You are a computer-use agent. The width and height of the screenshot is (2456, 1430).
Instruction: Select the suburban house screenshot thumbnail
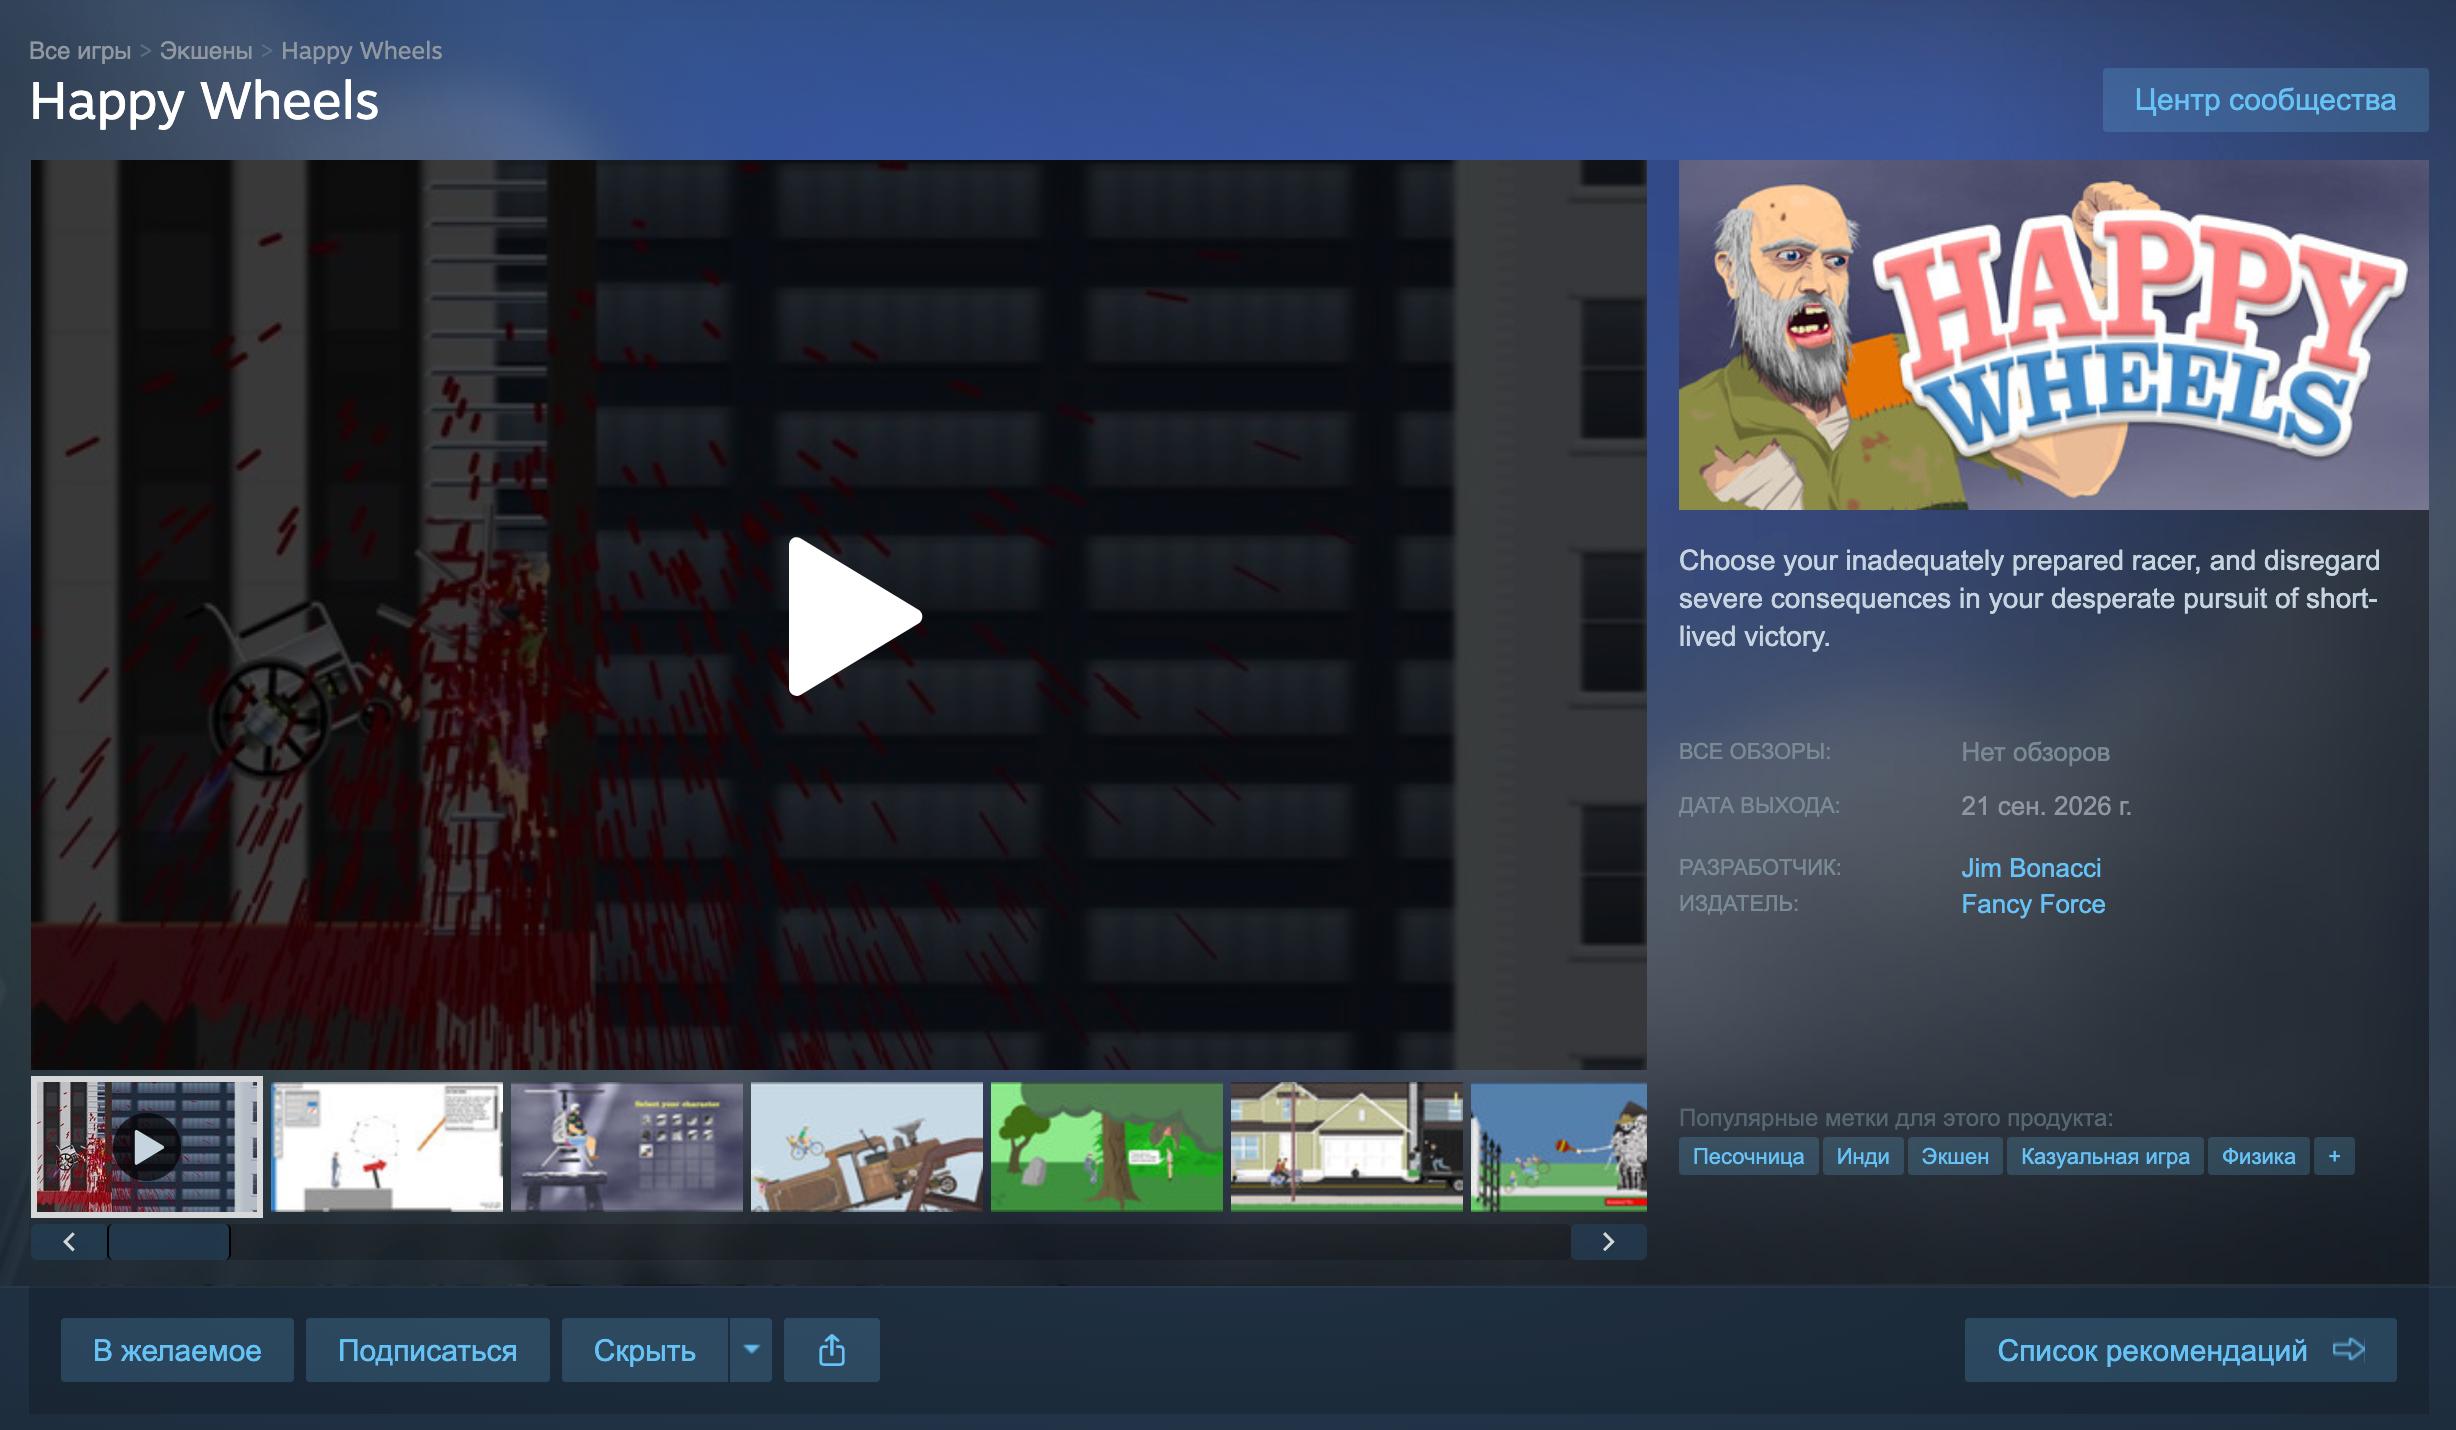(x=1347, y=1147)
